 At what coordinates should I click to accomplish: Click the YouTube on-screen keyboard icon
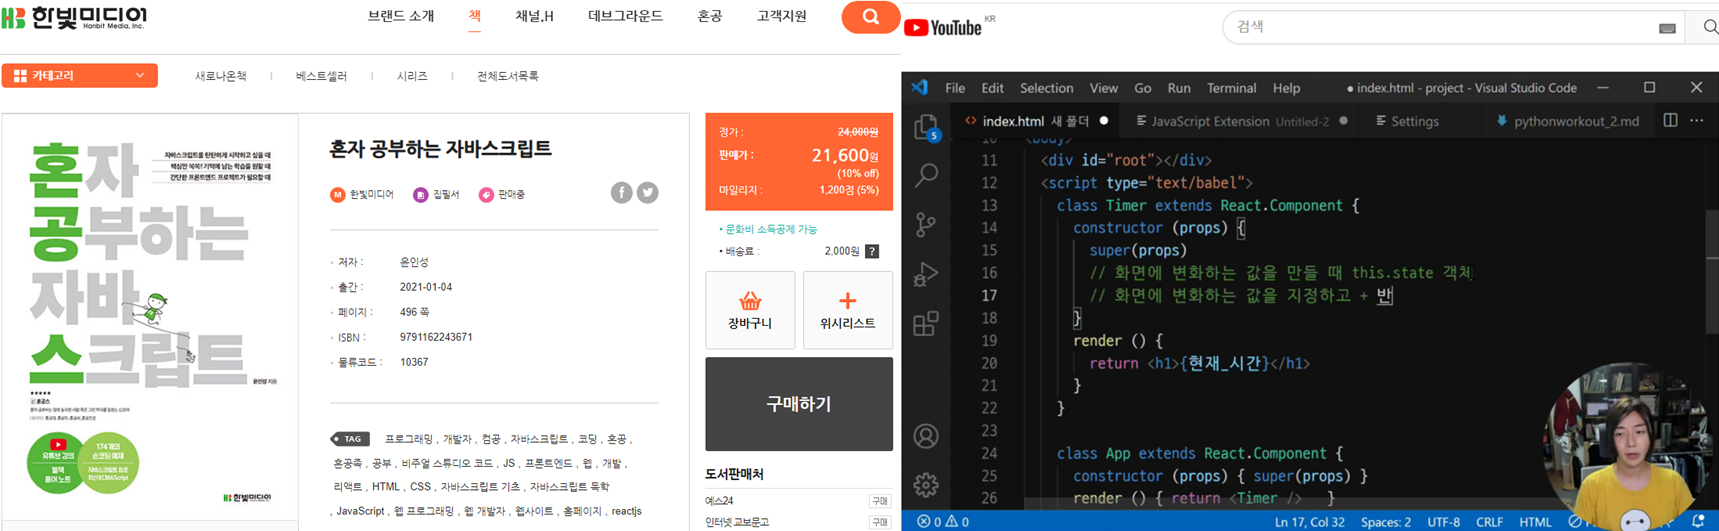click(x=1667, y=28)
